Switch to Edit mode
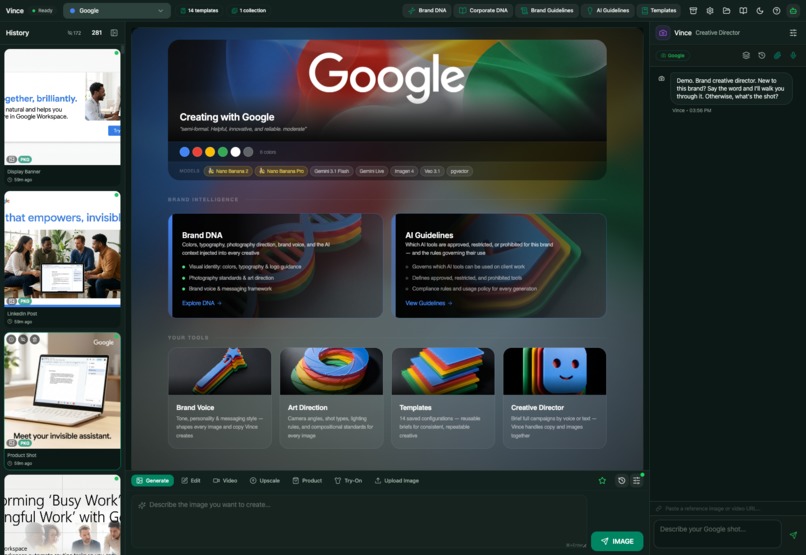Image resolution: width=806 pixels, height=555 pixels. (x=191, y=480)
